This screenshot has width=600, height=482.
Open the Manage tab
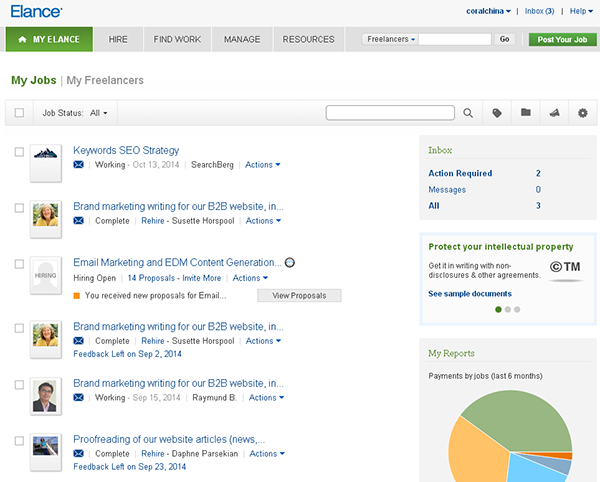click(x=242, y=39)
